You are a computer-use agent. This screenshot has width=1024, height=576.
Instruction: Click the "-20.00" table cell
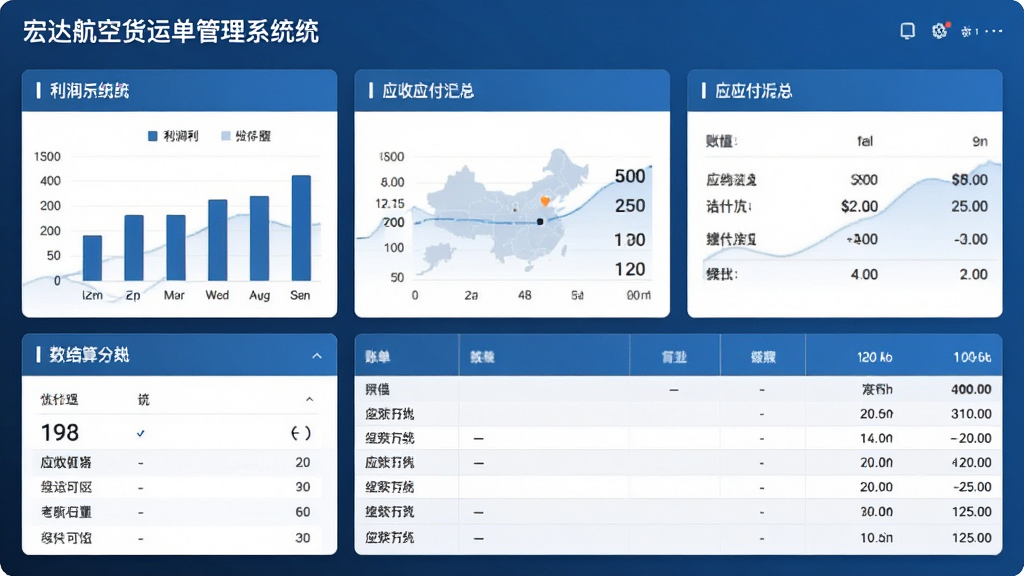tap(971, 438)
